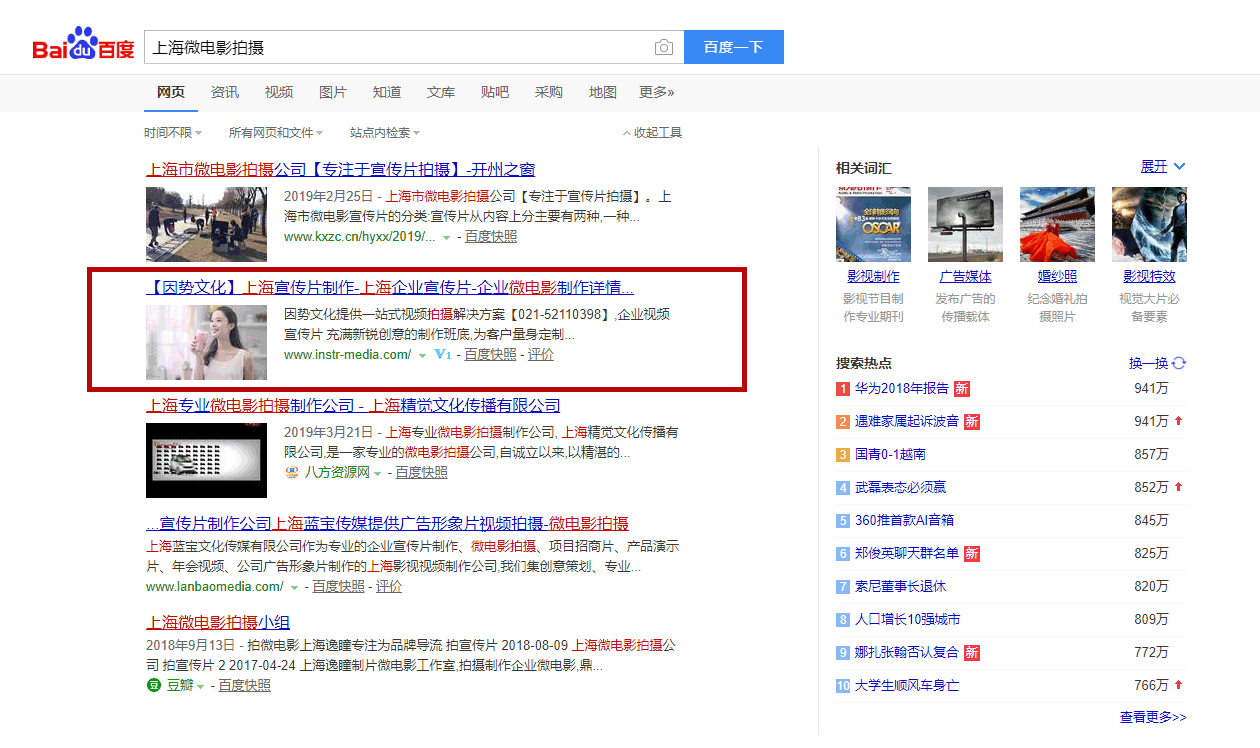1260x748 pixels.
Task: Switch to the 地图 tab
Action: point(603,92)
